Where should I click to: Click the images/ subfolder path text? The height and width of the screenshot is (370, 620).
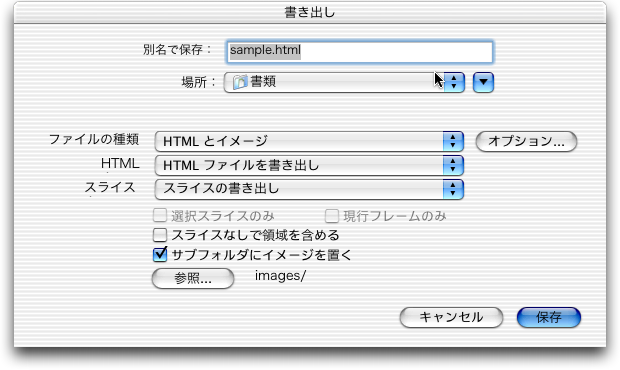[x=280, y=276]
